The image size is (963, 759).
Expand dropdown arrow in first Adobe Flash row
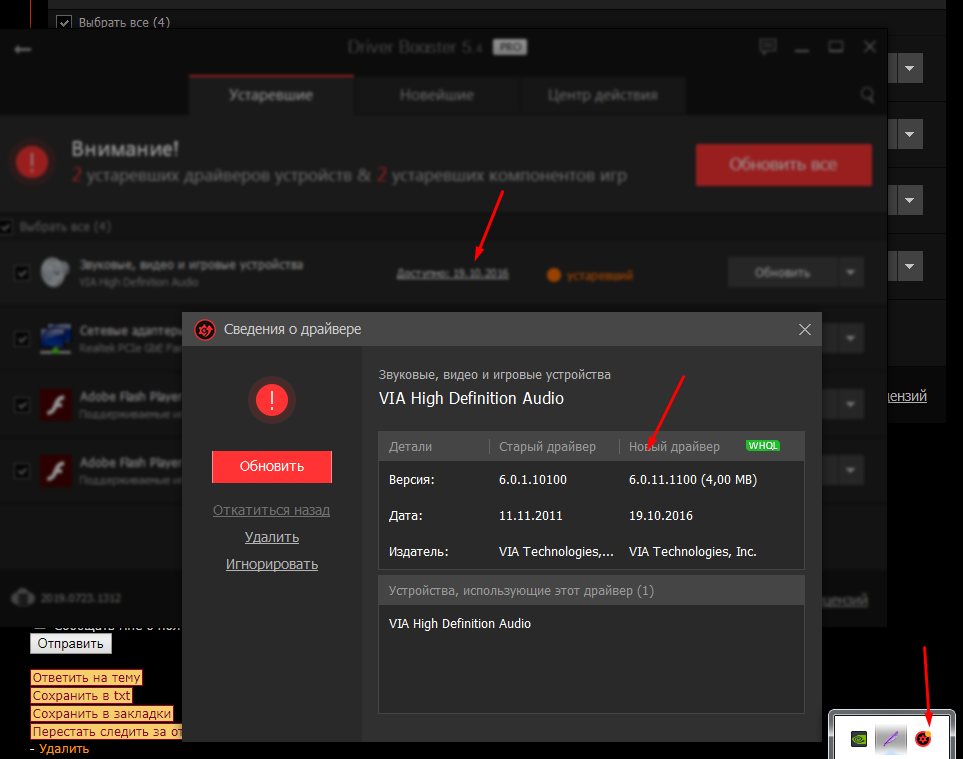click(x=851, y=405)
